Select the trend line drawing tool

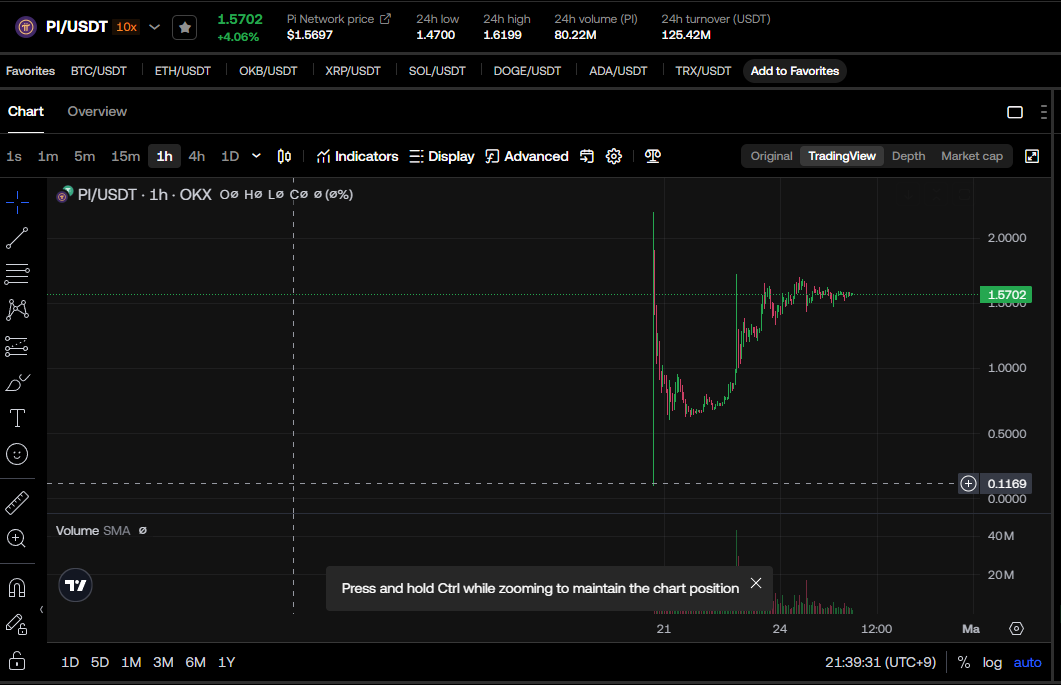pyautogui.click(x=17, y=238)
